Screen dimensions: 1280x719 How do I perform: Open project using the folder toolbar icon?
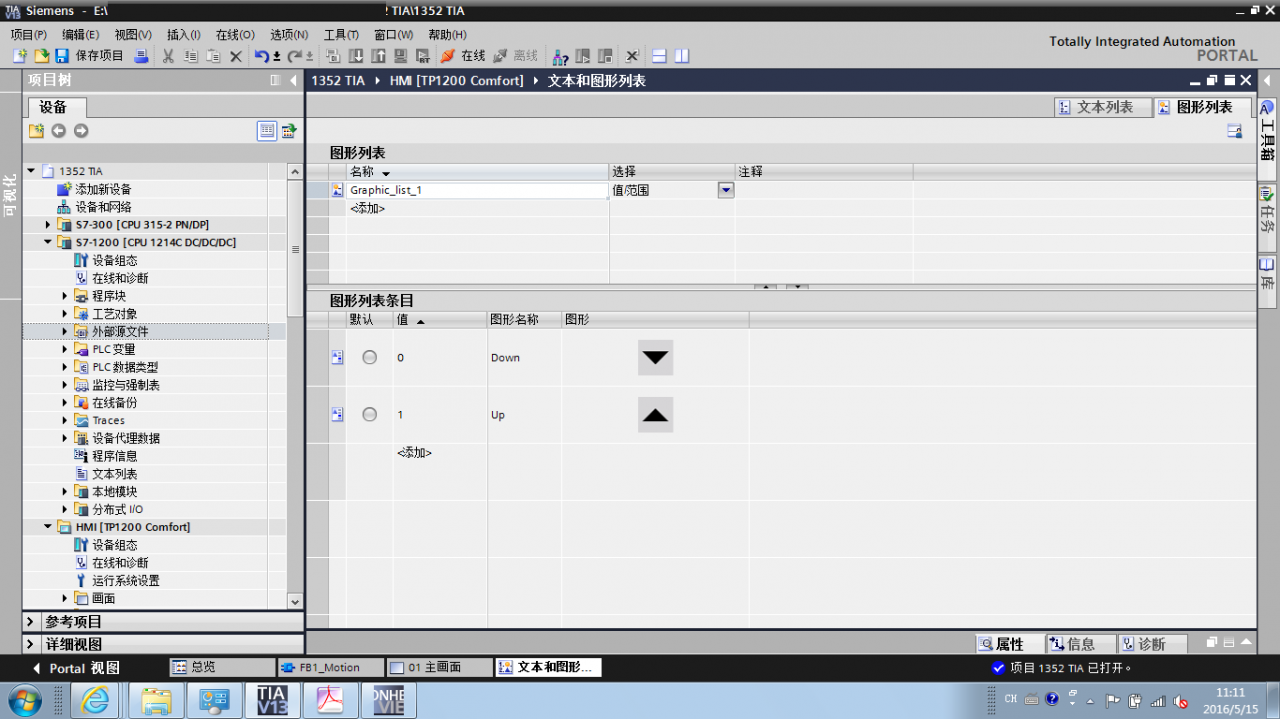pyautogui.click(x=41, y=56)
